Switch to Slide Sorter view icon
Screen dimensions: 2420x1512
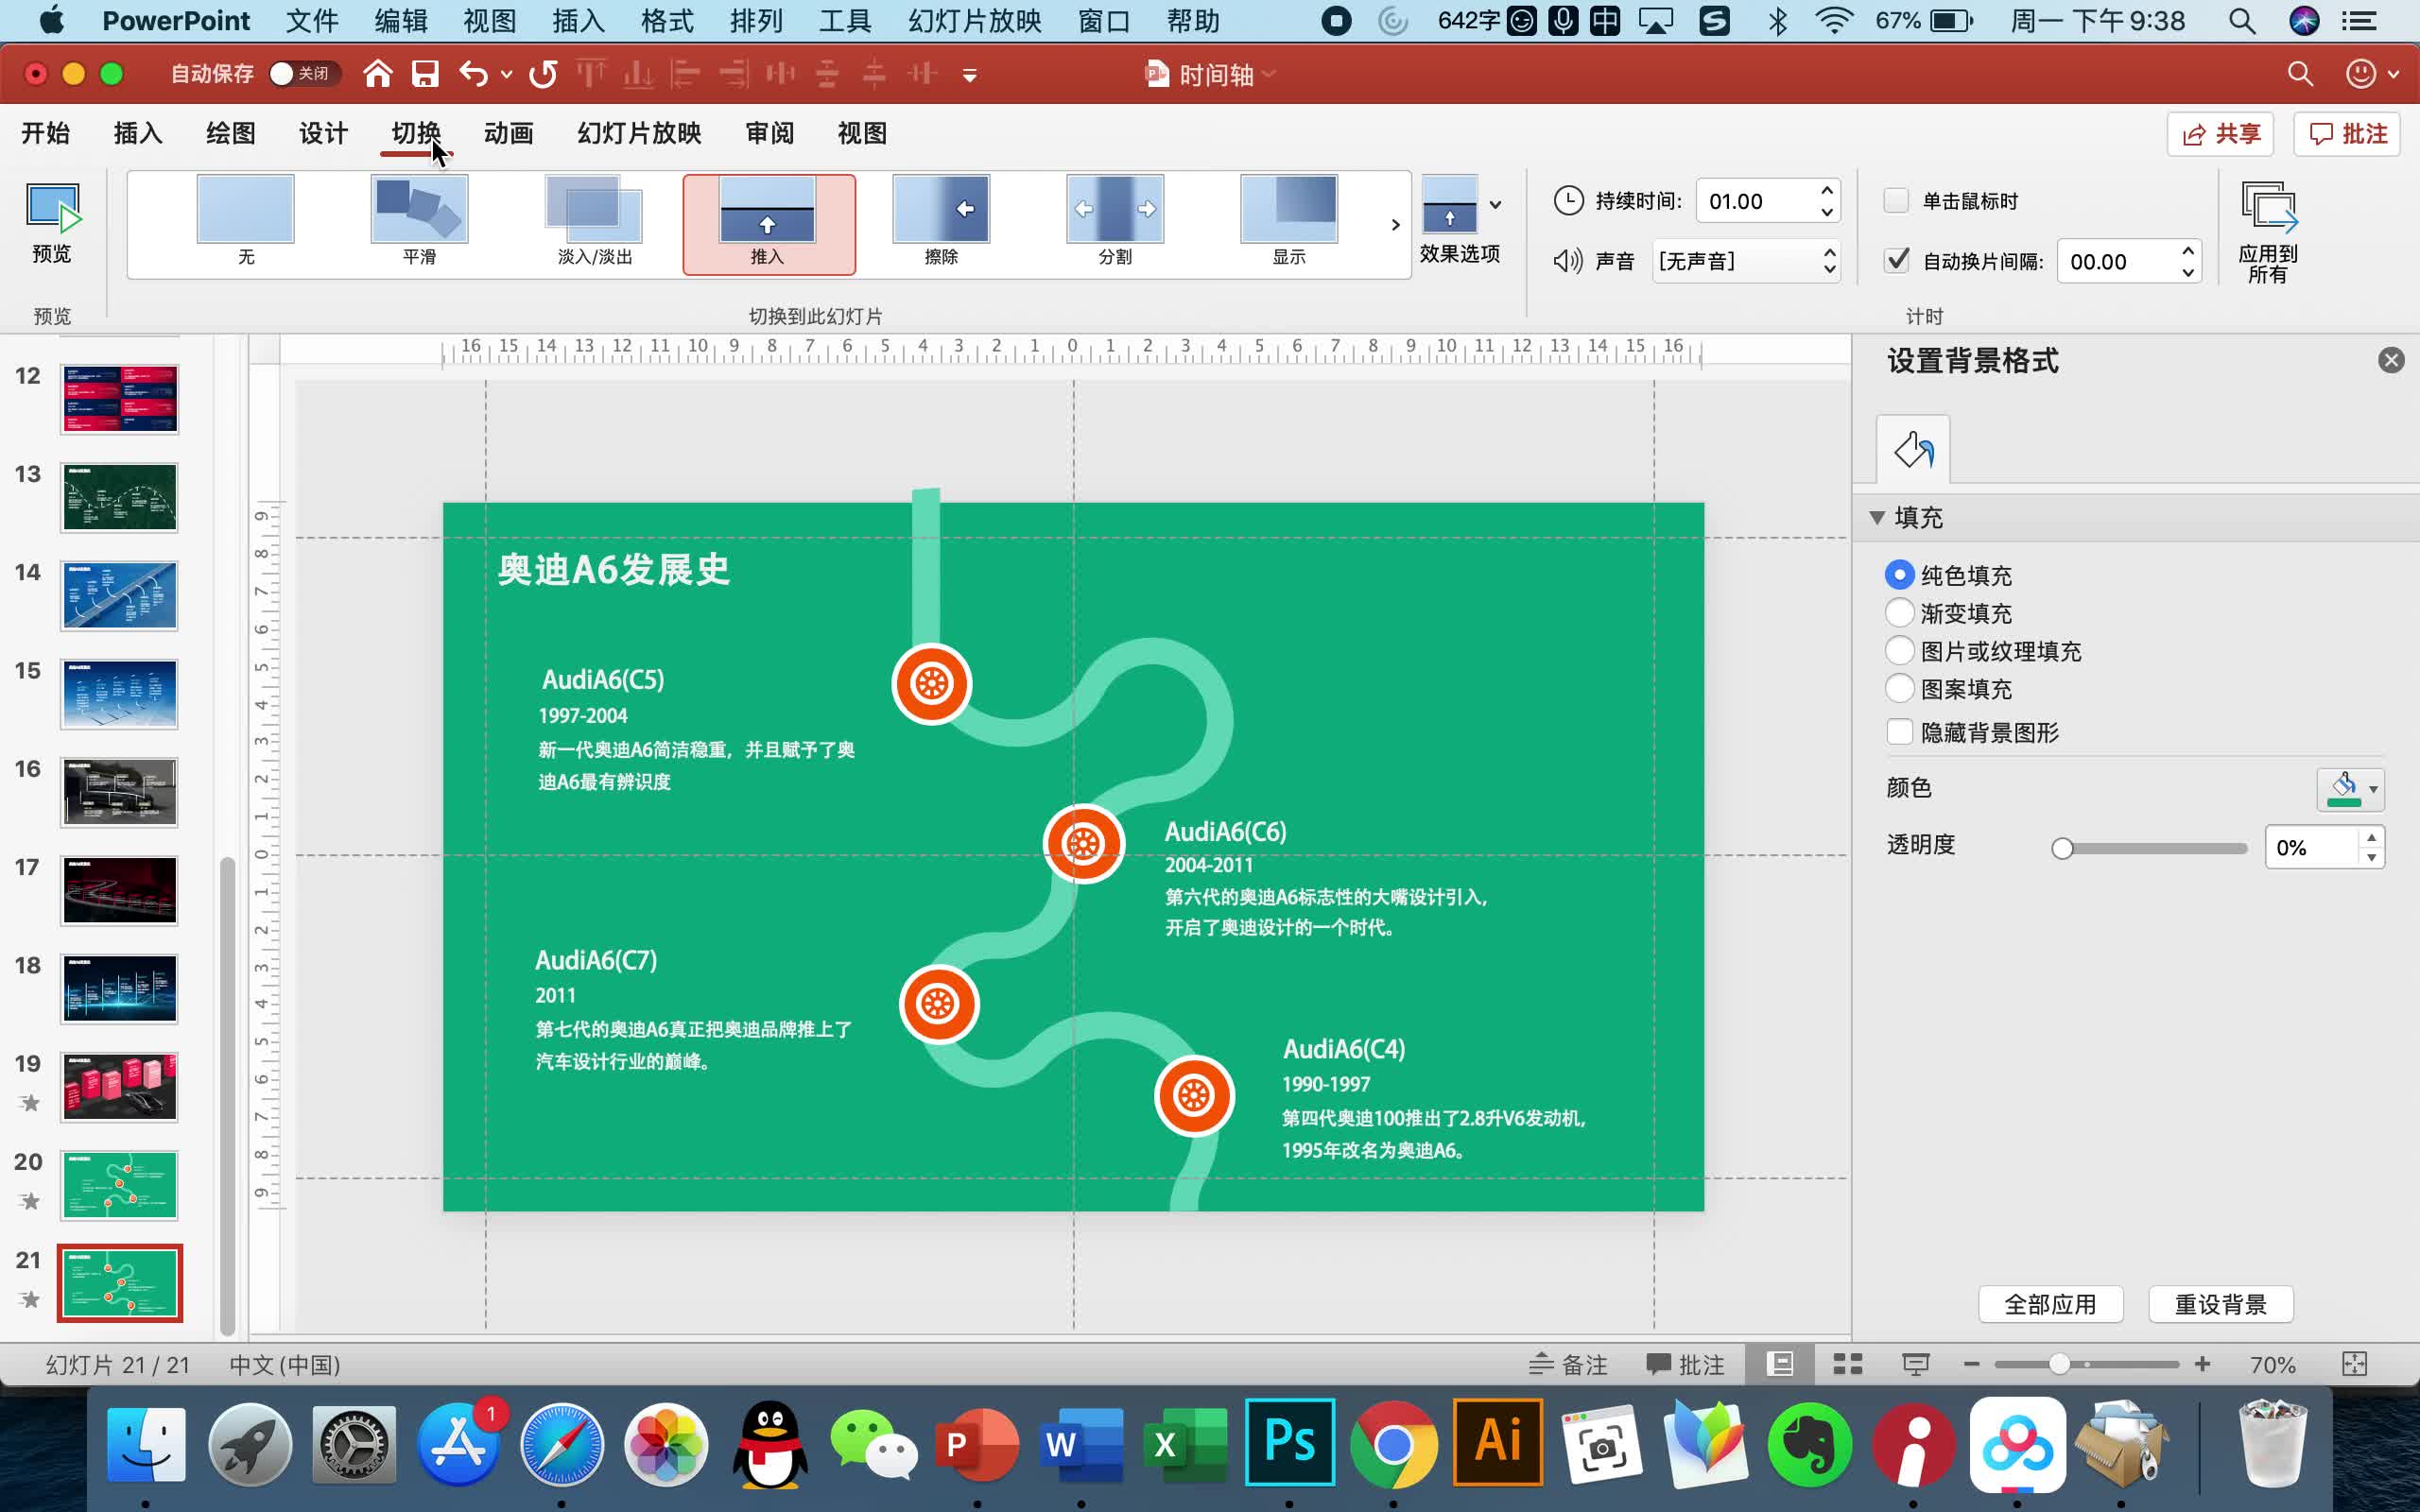point(1848,1364)
